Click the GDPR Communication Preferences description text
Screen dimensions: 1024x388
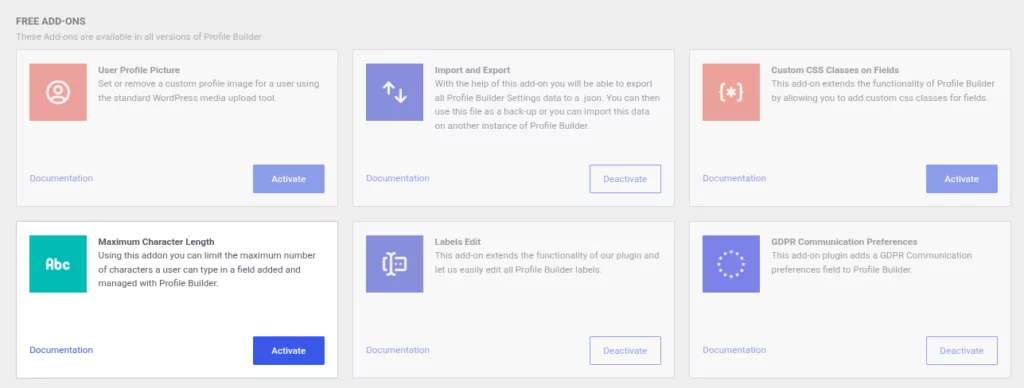coord(872,263)
